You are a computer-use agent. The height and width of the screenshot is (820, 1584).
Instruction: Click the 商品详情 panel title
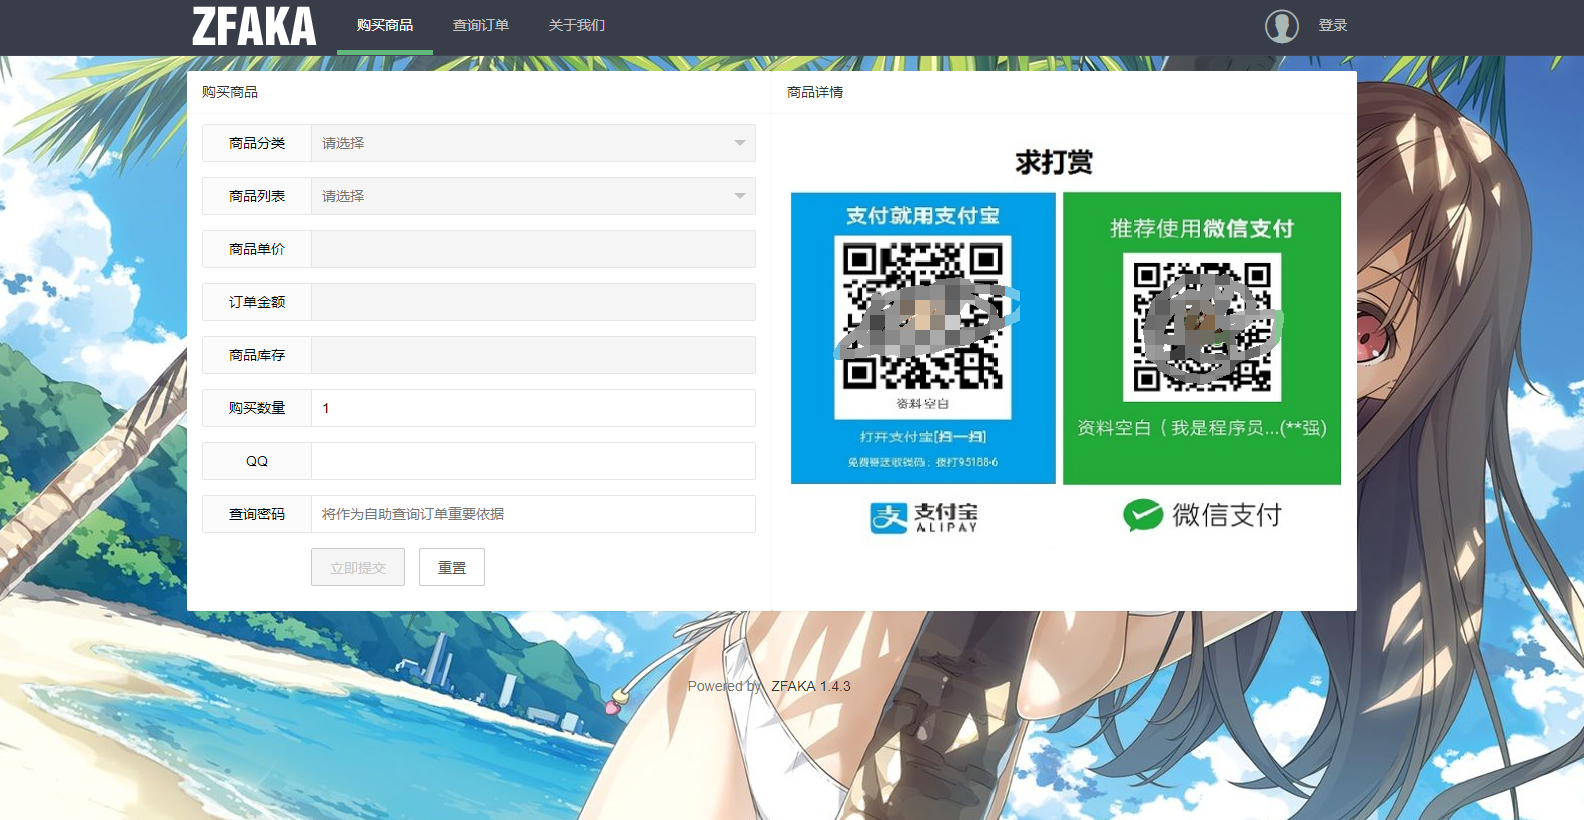(815, 92)
